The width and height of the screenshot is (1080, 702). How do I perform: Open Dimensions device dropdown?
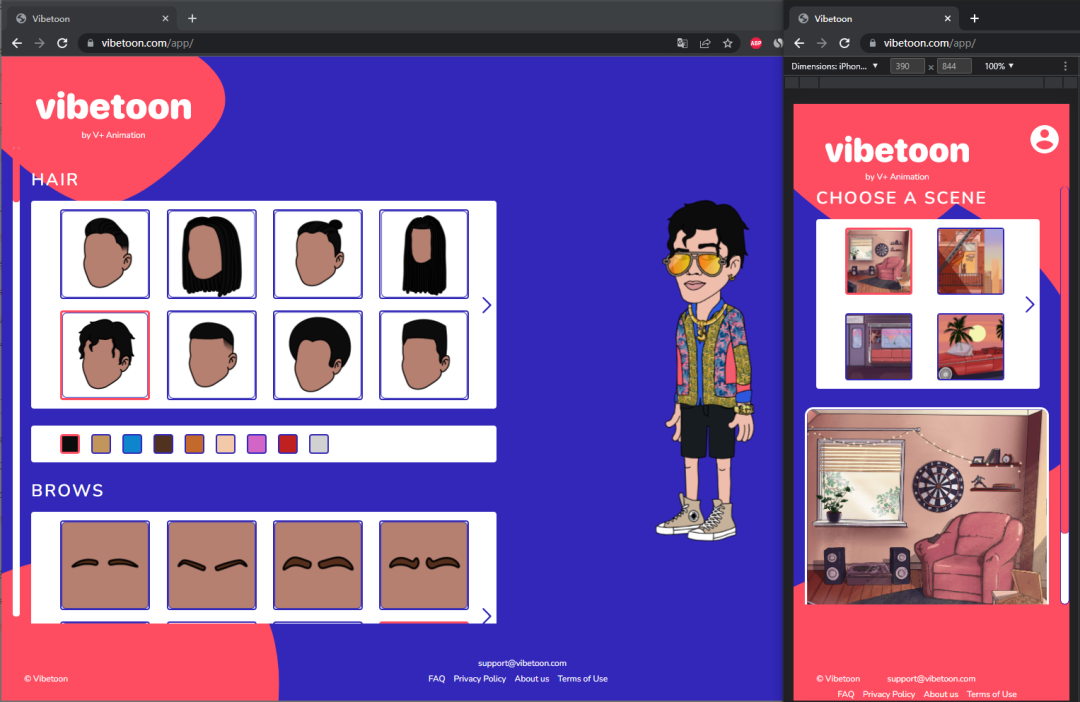(x=835, y=66)
